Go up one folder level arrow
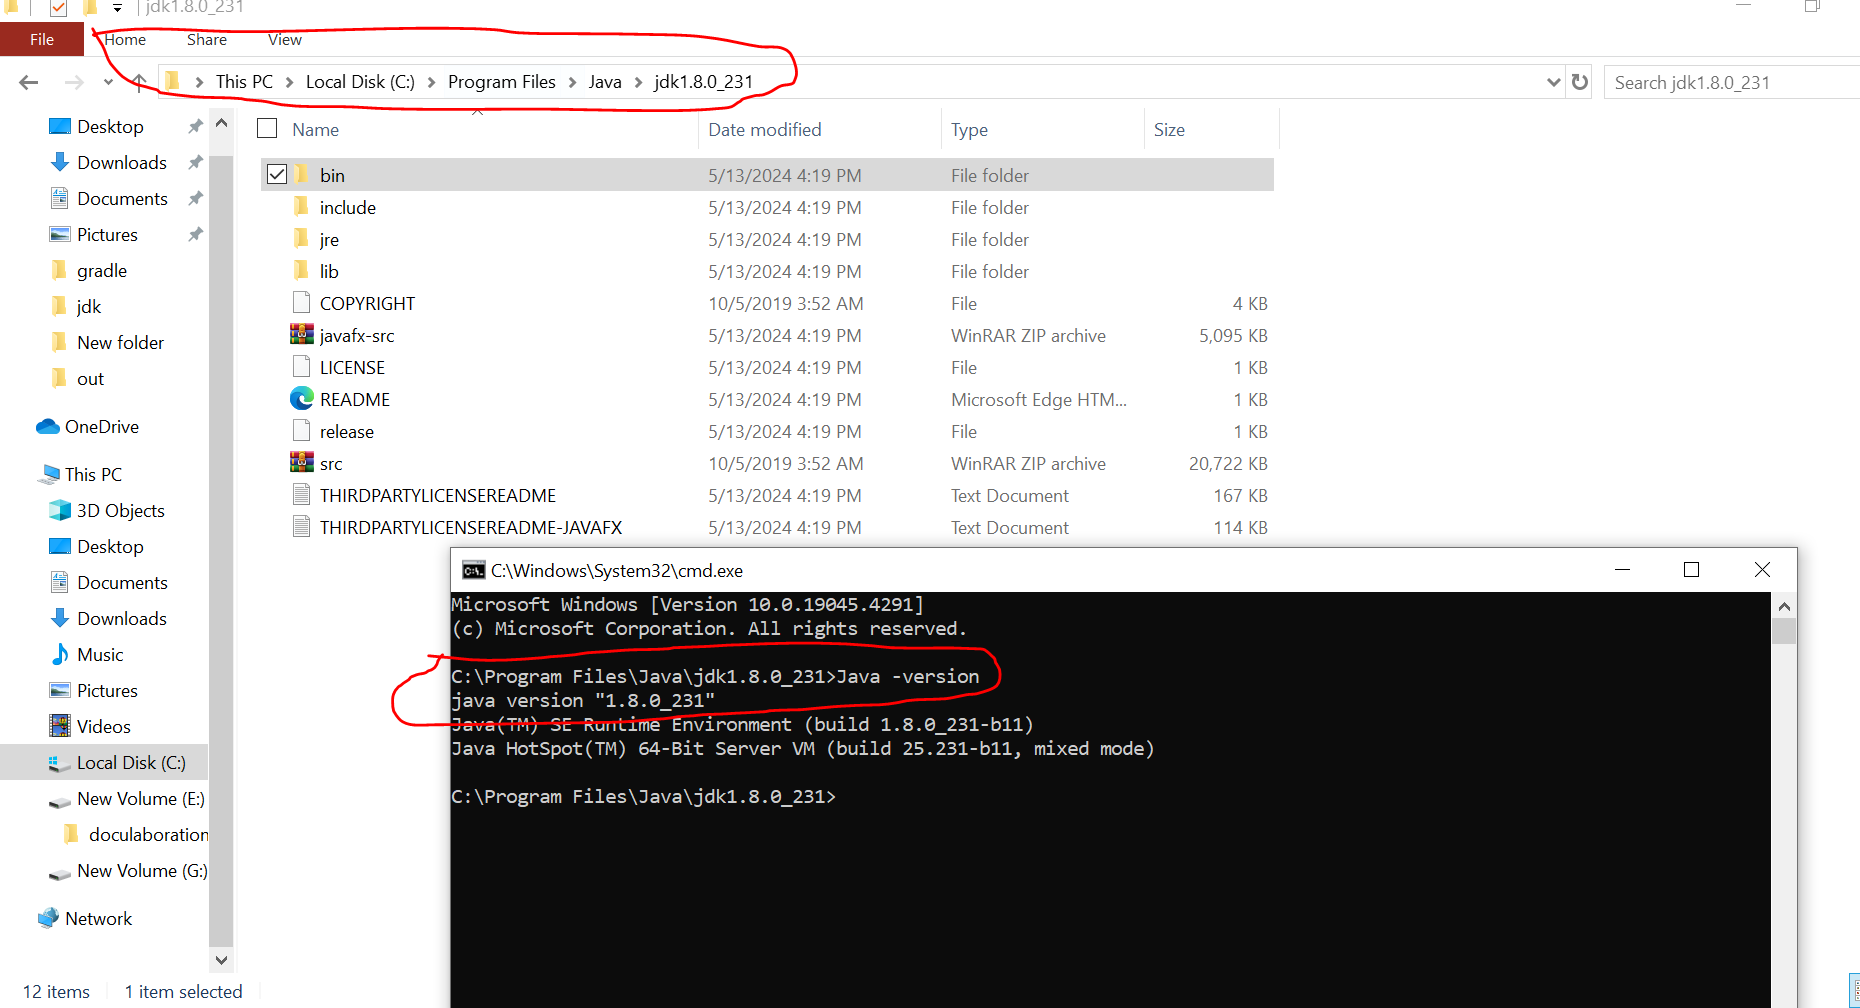 139,82
